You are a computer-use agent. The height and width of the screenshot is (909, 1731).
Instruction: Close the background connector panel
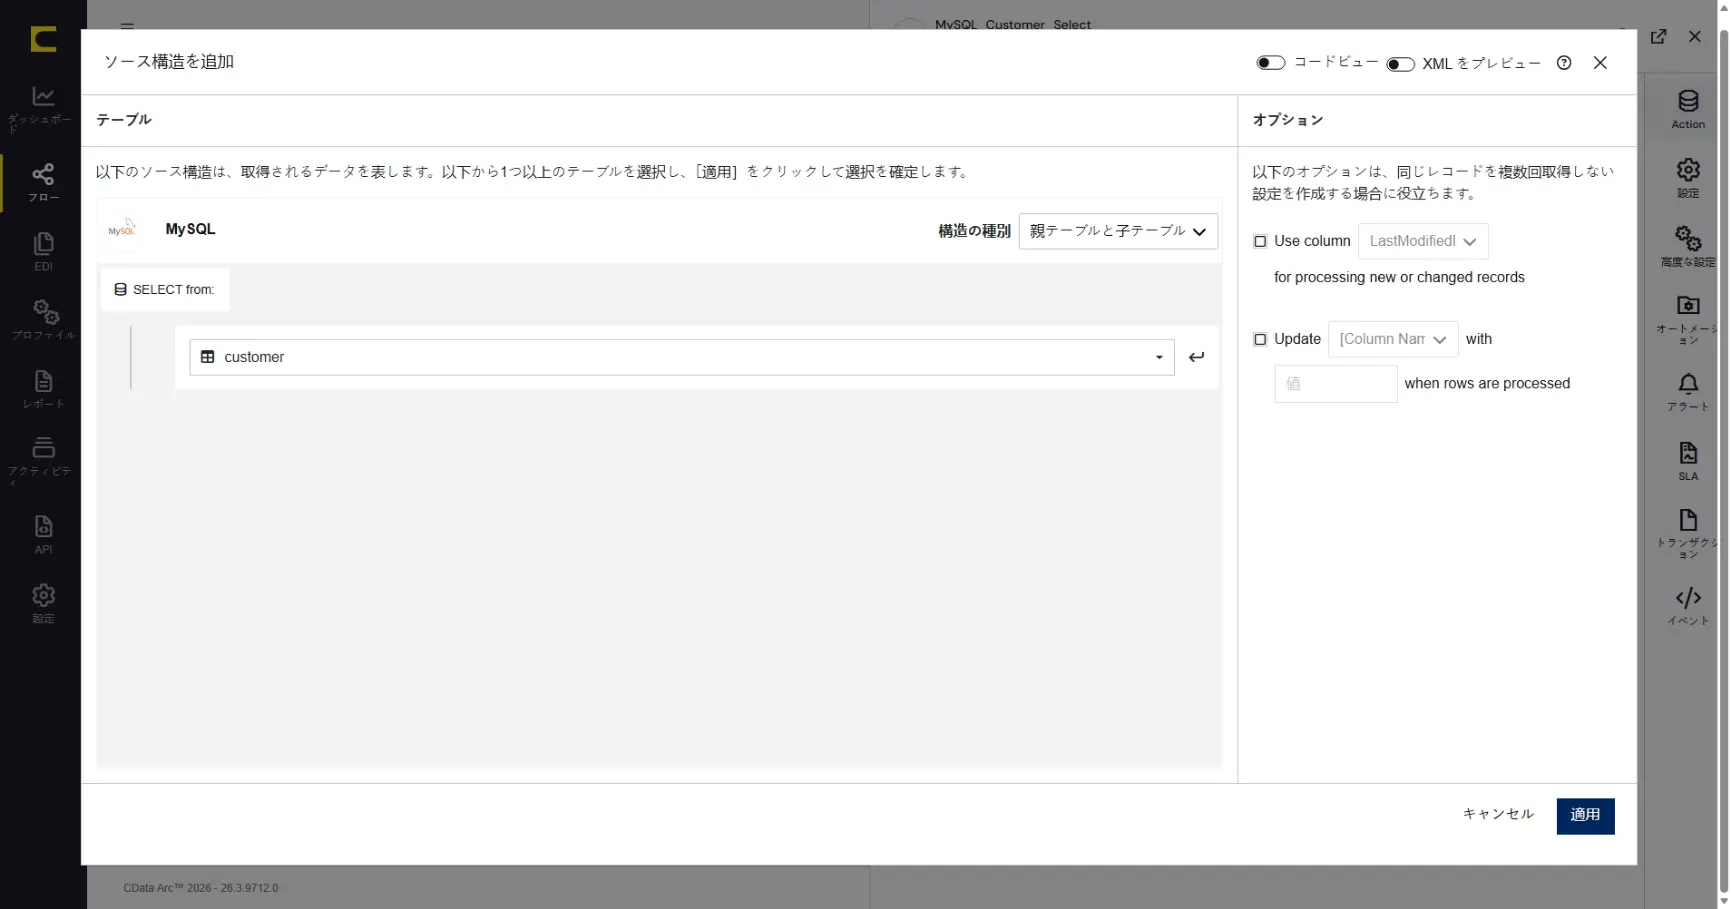[x=1694, y=36]
